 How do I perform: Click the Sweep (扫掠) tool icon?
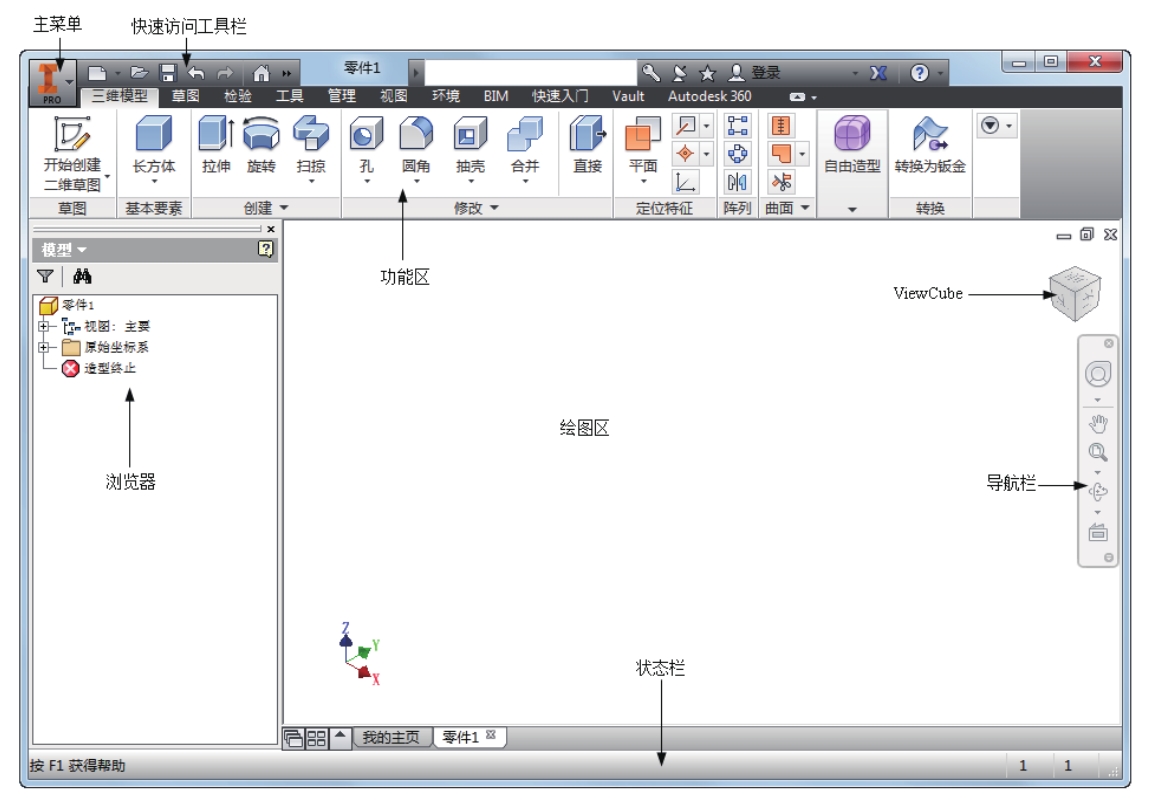pos(310,134)
